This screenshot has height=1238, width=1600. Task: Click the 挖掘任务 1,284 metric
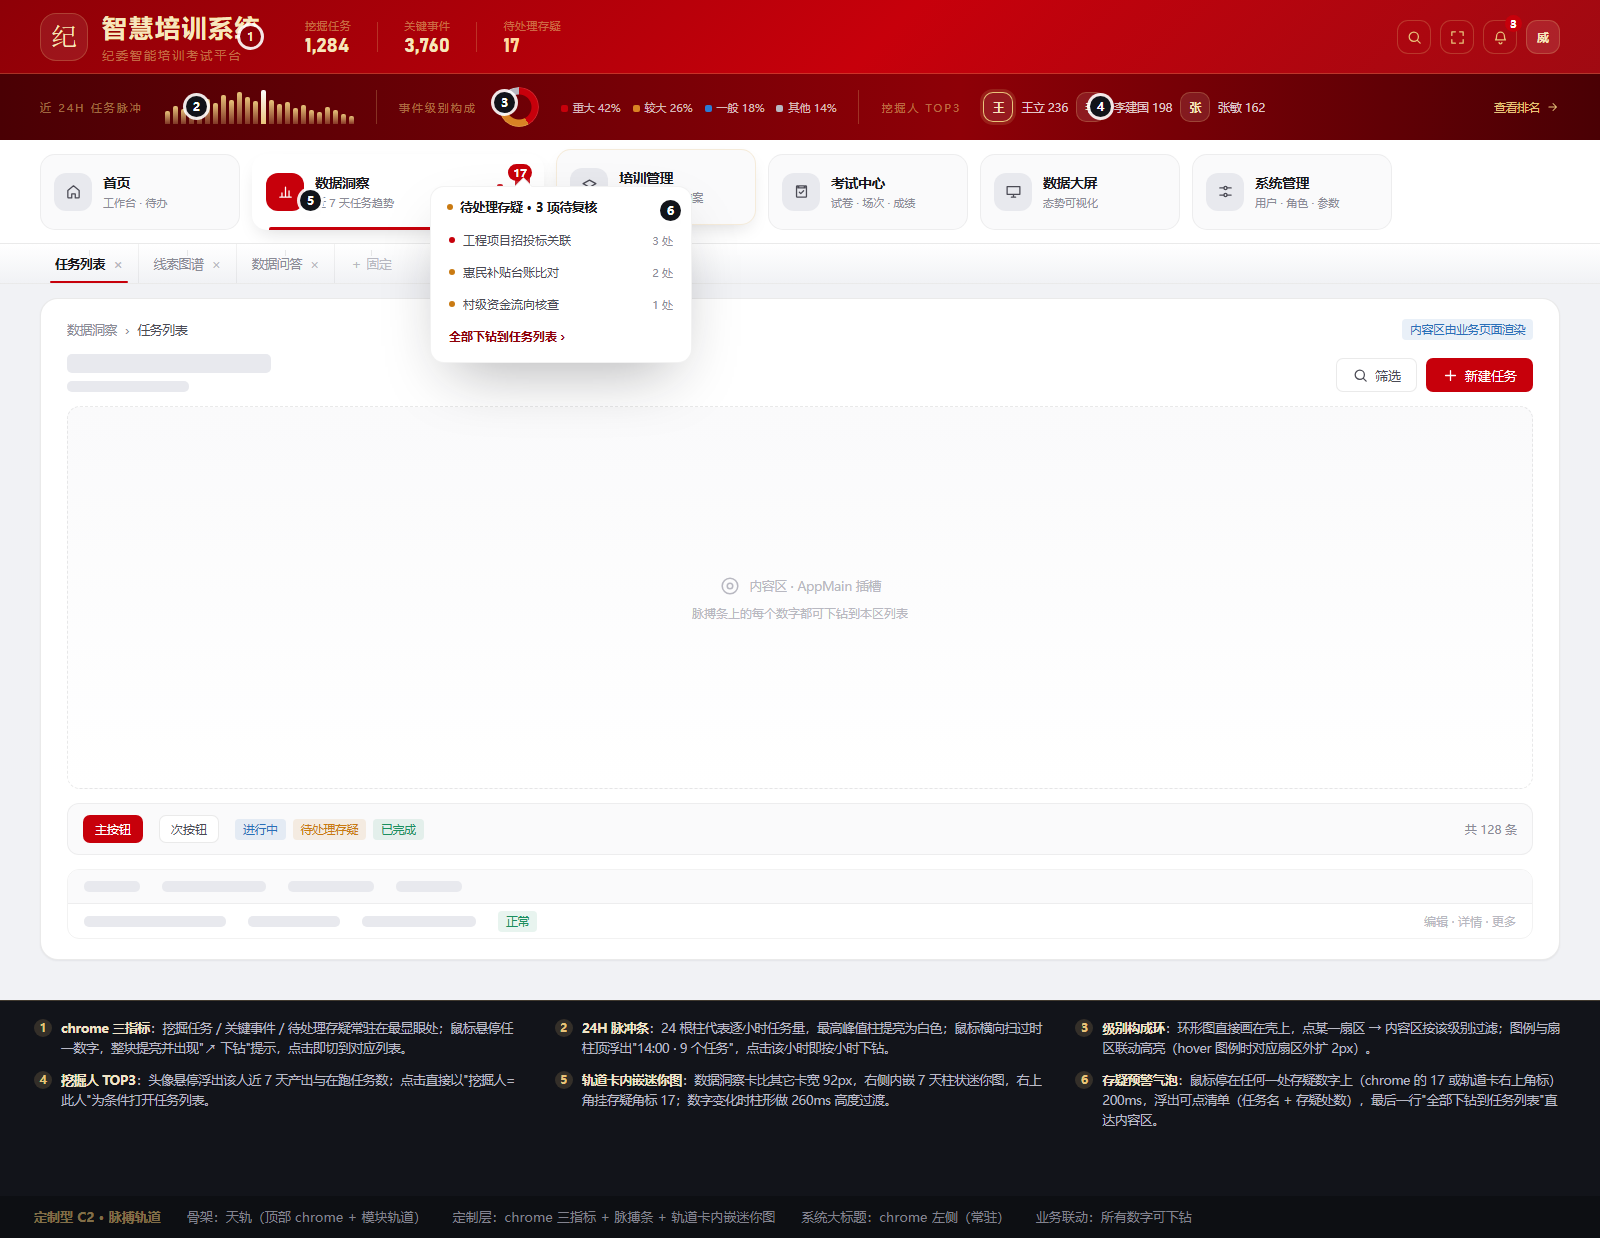click(327, 37)
